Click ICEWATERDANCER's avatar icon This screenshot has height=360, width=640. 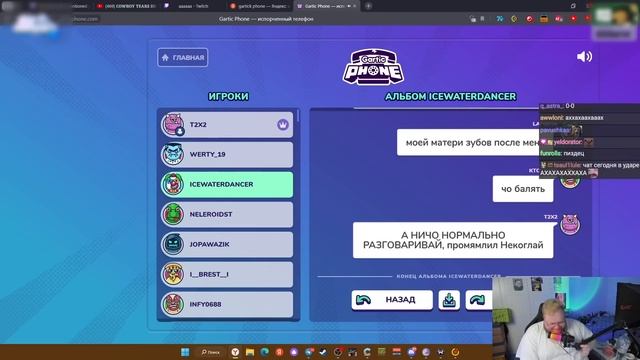[173, 184]
